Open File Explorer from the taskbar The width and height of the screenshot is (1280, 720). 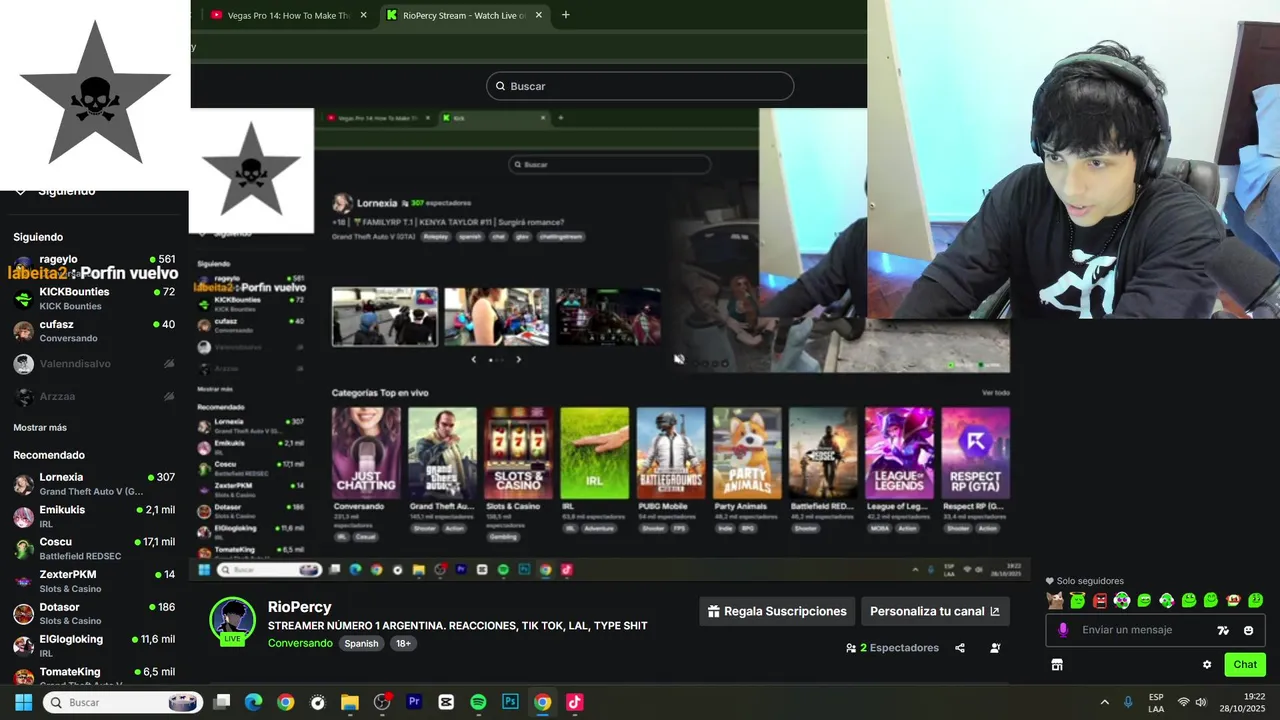350,702
